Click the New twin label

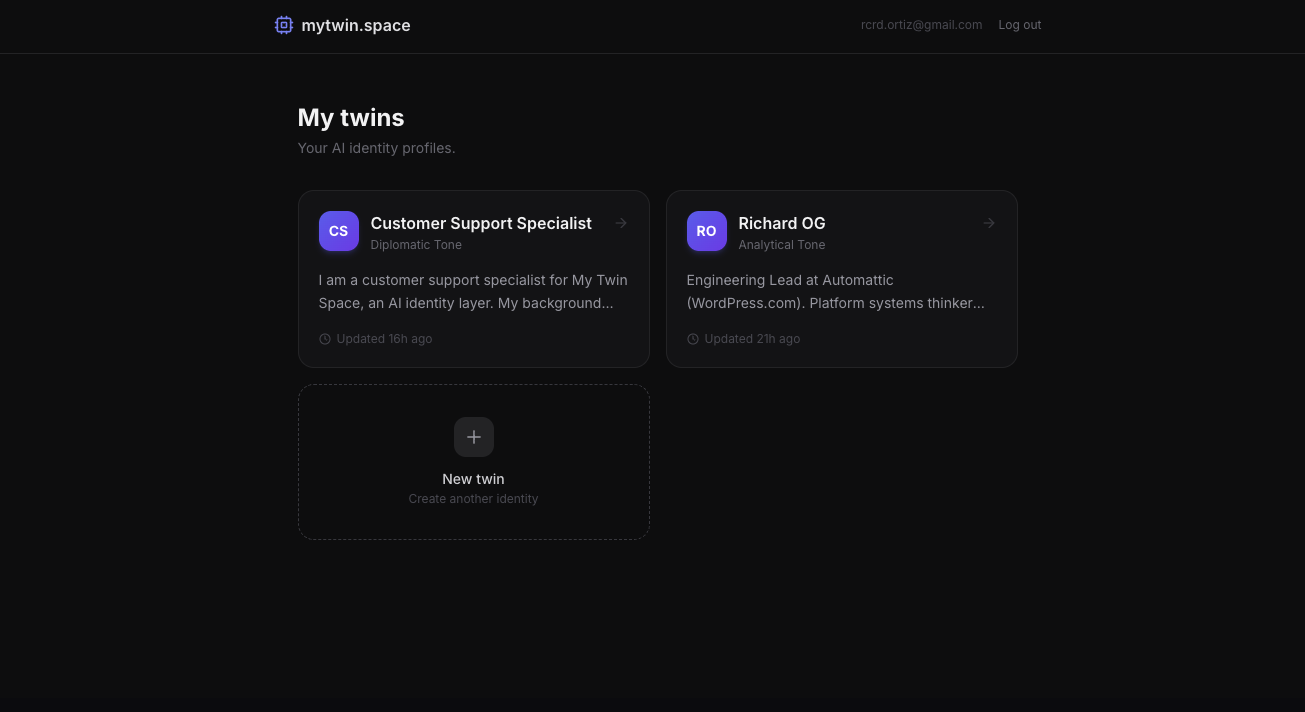pos(473,479)
